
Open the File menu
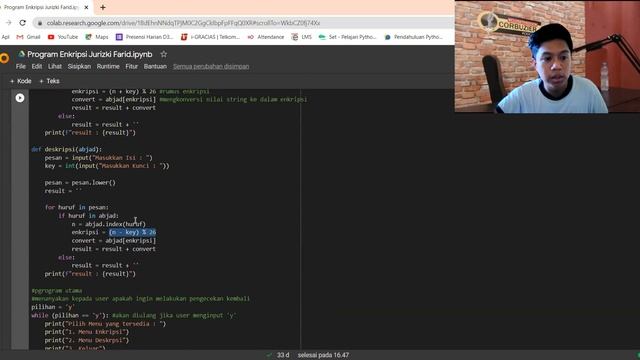click(x=20, y=66)
